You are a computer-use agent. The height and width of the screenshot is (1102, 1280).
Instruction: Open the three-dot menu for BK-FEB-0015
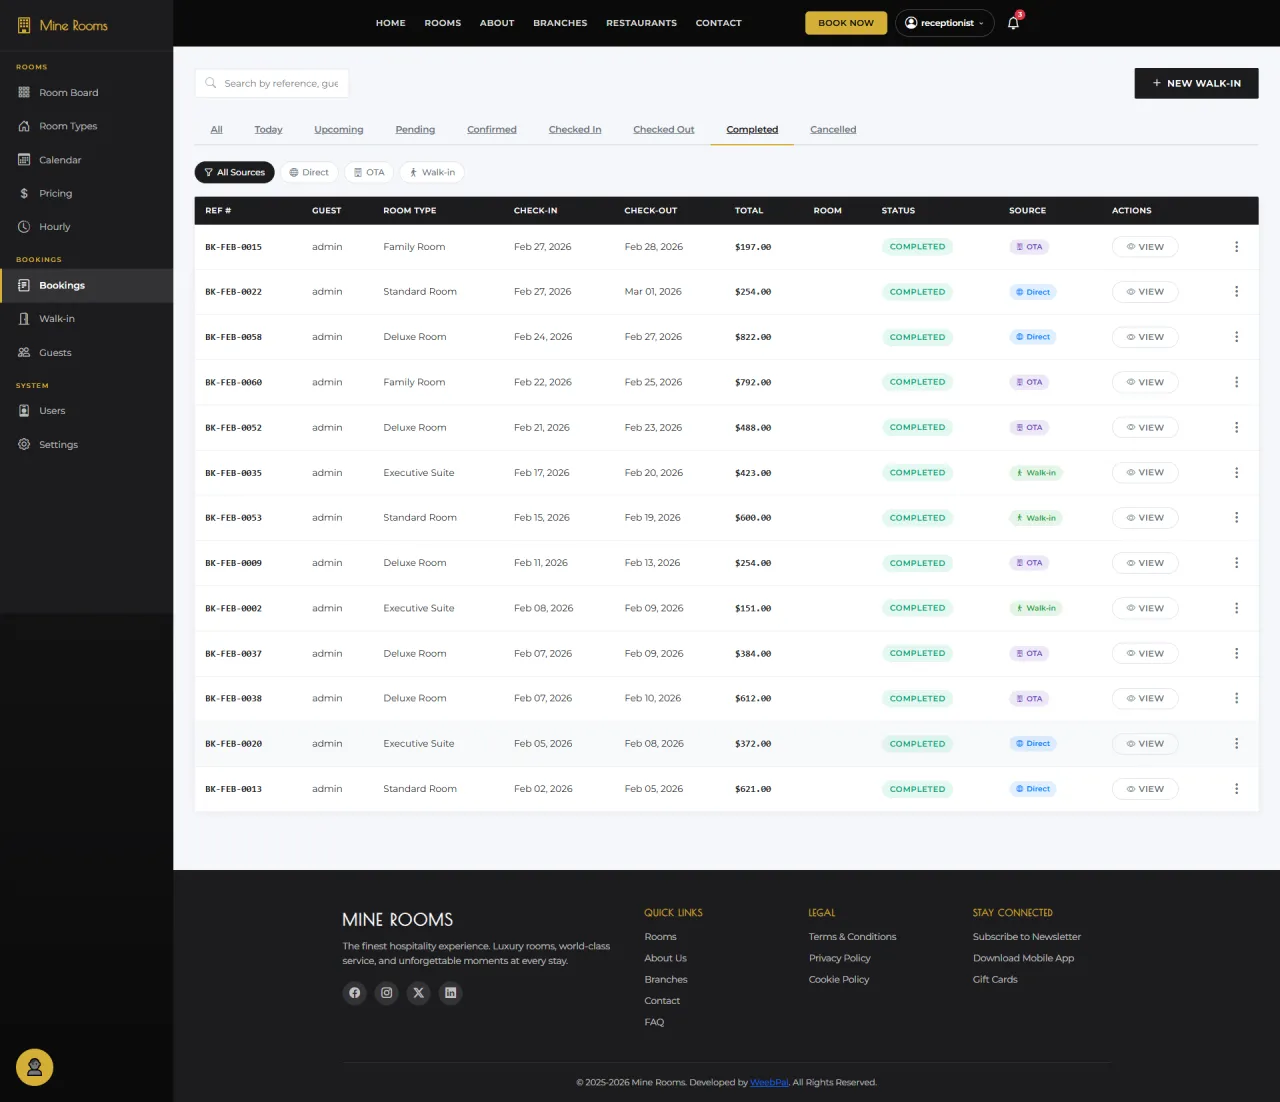[x=1236, y=247]
